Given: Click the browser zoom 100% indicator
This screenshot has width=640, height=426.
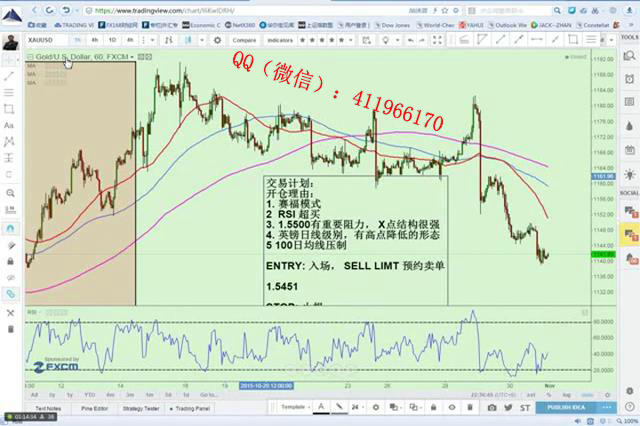Looking at the screenshot, I should coord(629,421).
